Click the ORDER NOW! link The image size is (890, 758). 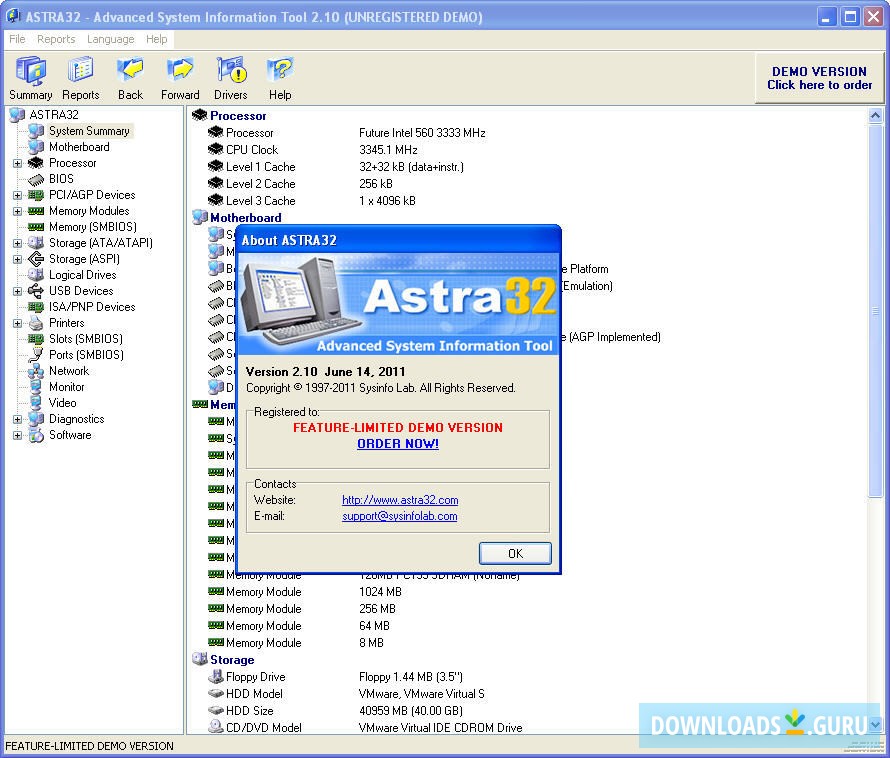(x=397, y=444)
